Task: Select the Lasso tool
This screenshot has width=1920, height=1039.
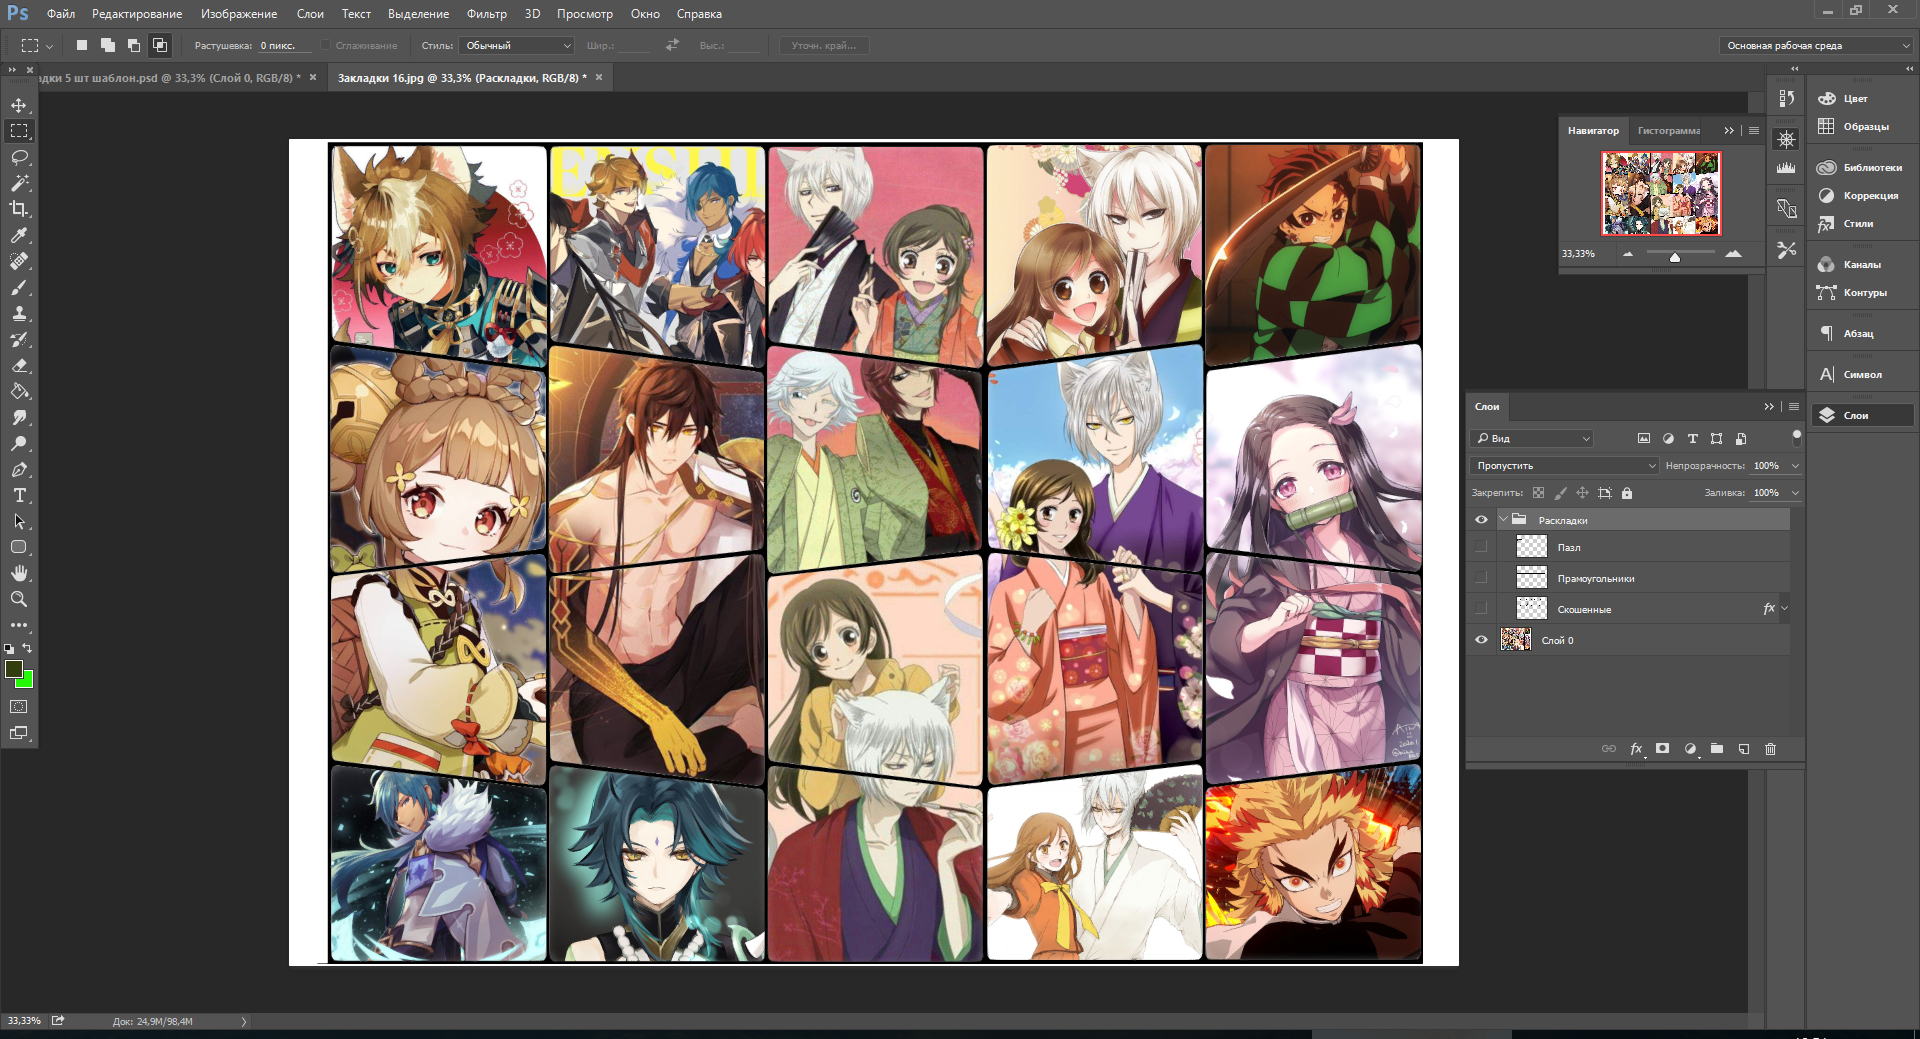Action: pyautogui.click(x=19, y=157)
